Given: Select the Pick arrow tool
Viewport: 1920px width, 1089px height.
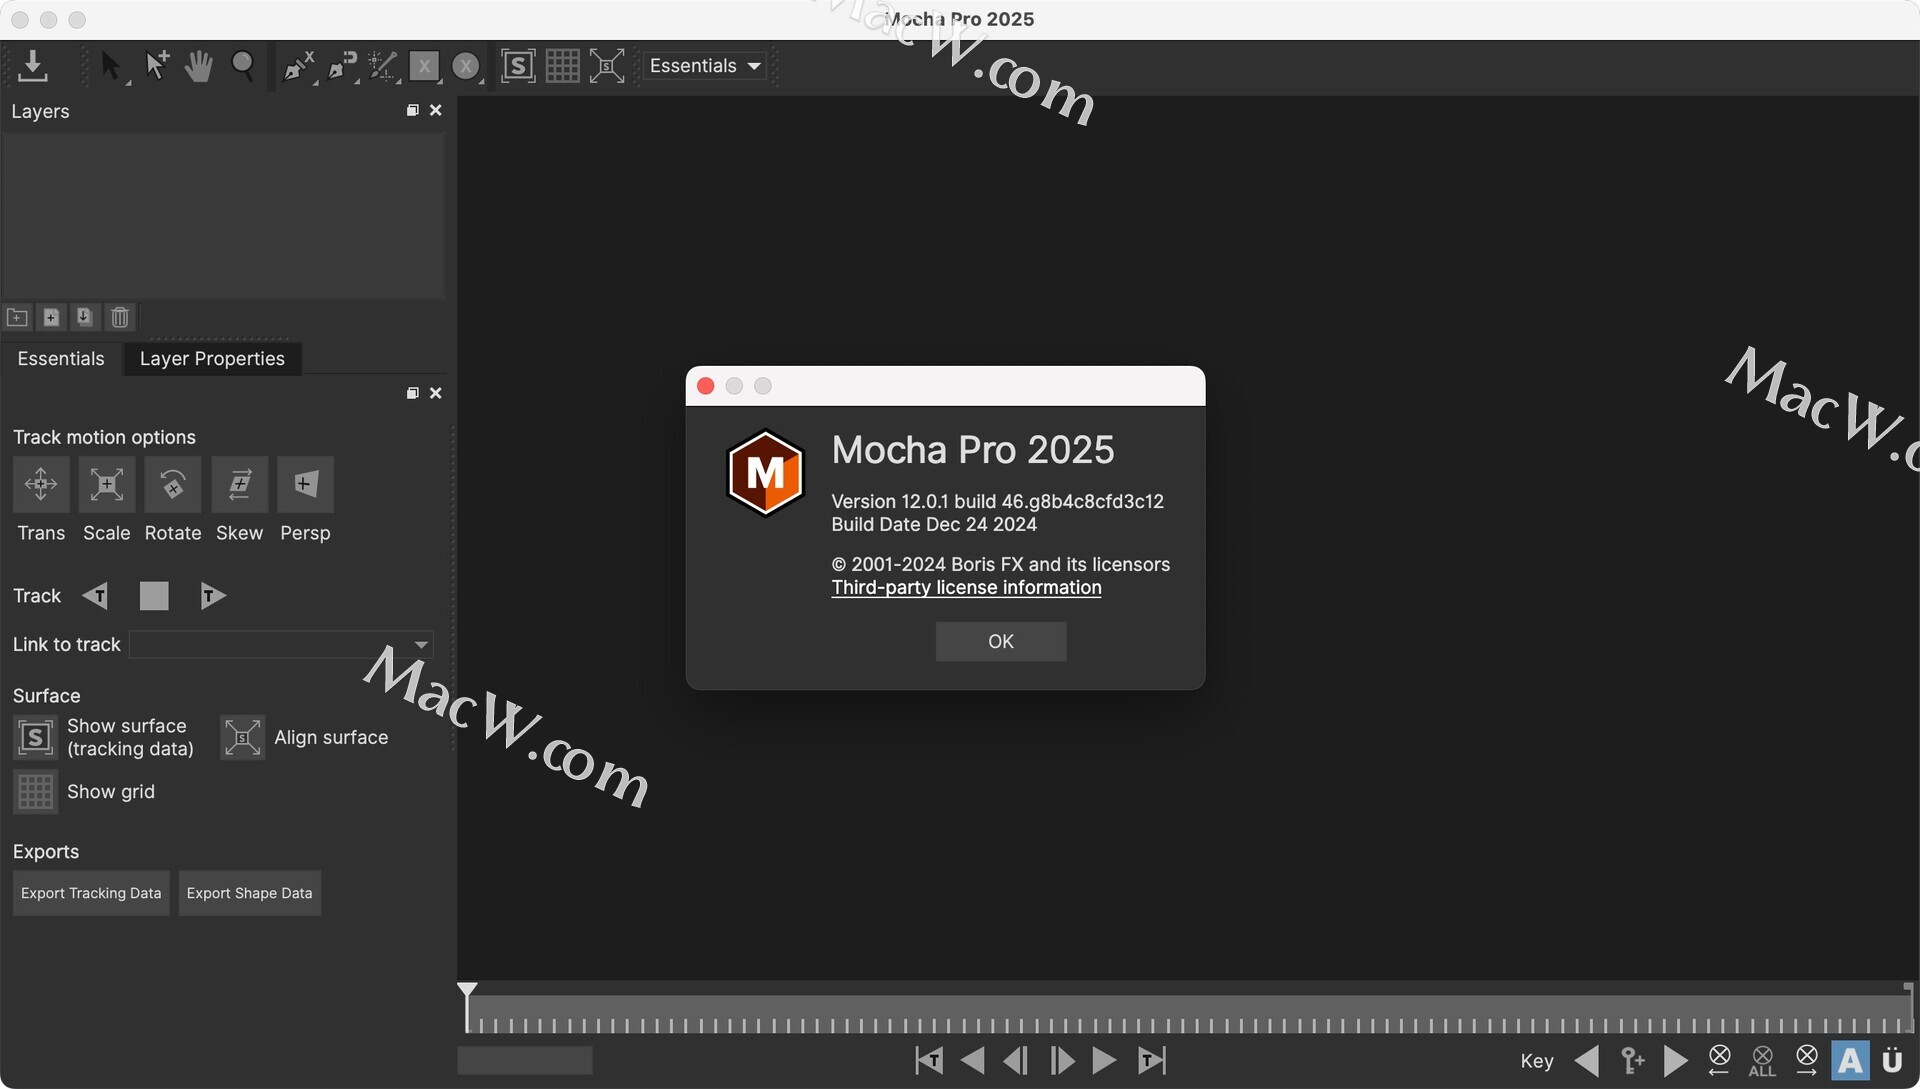Looking at the screenshot, I should [x=111, y=66].
